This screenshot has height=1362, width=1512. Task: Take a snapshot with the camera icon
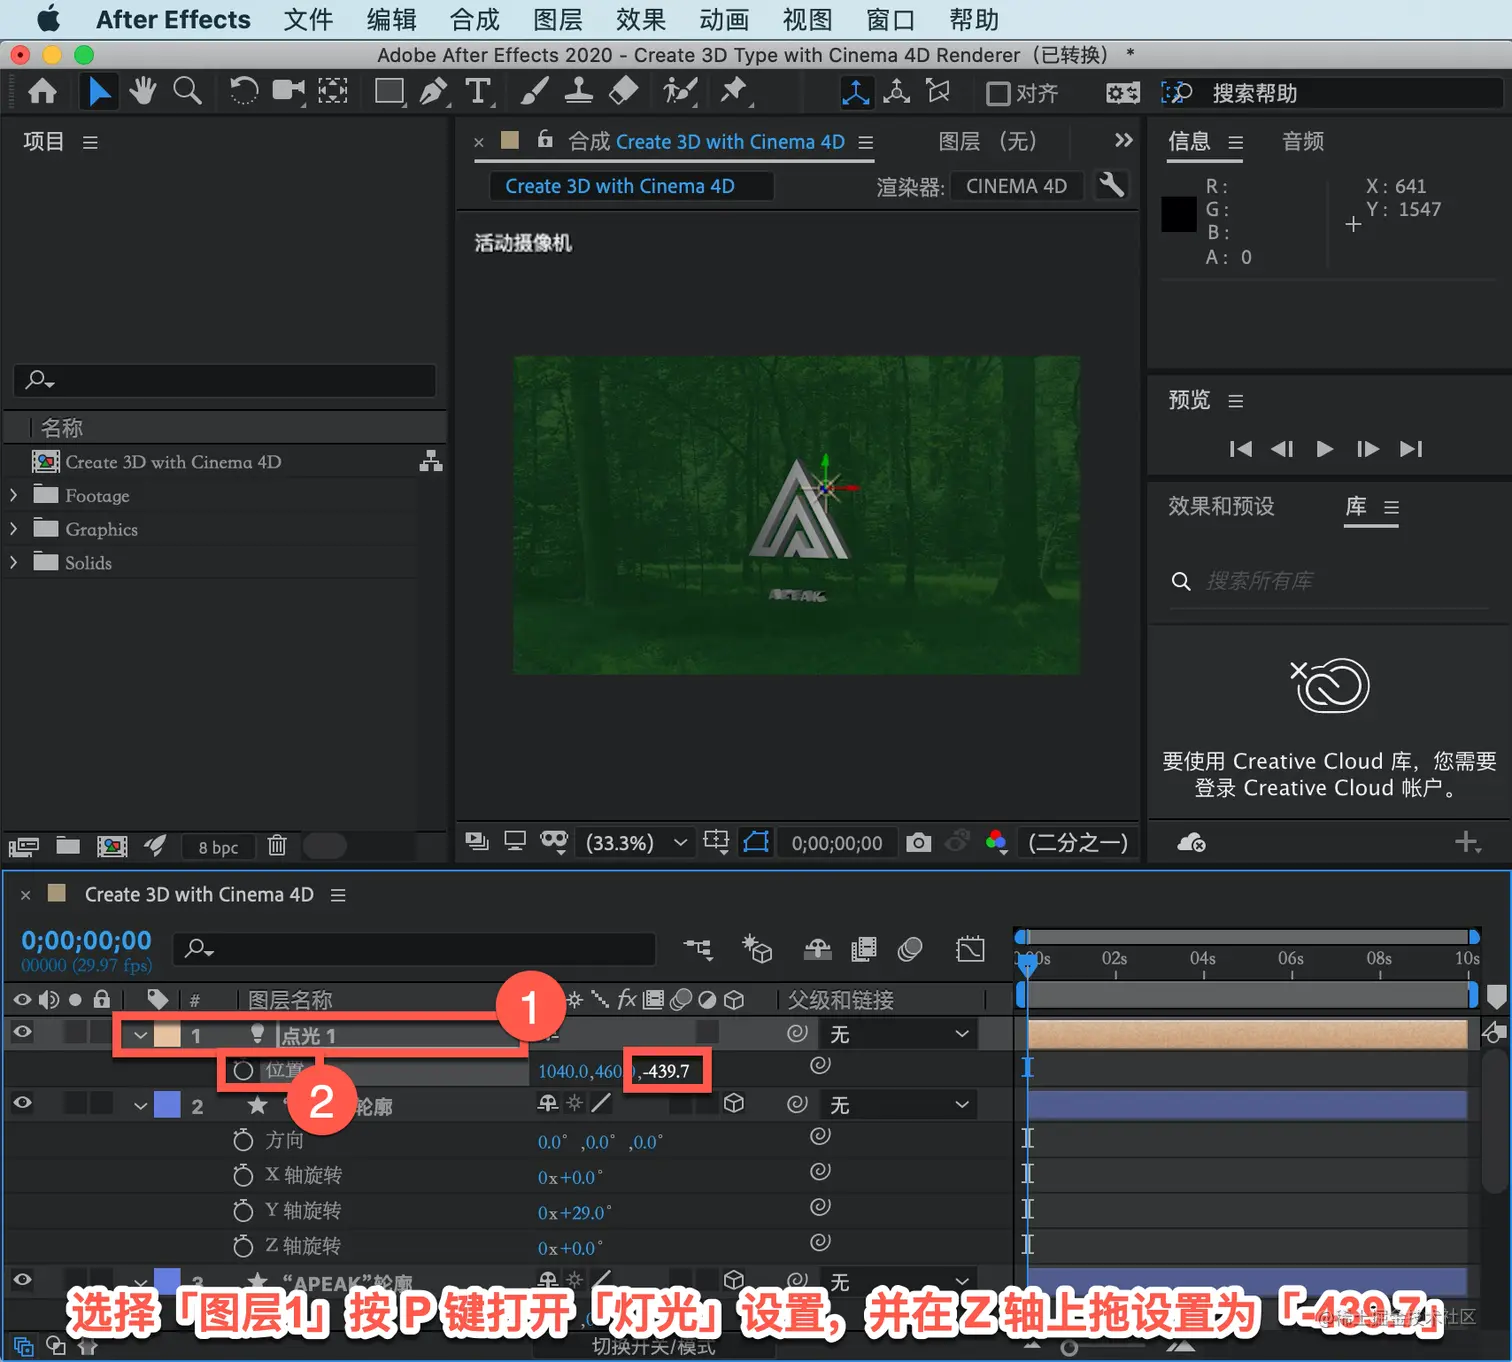point(918,842)
